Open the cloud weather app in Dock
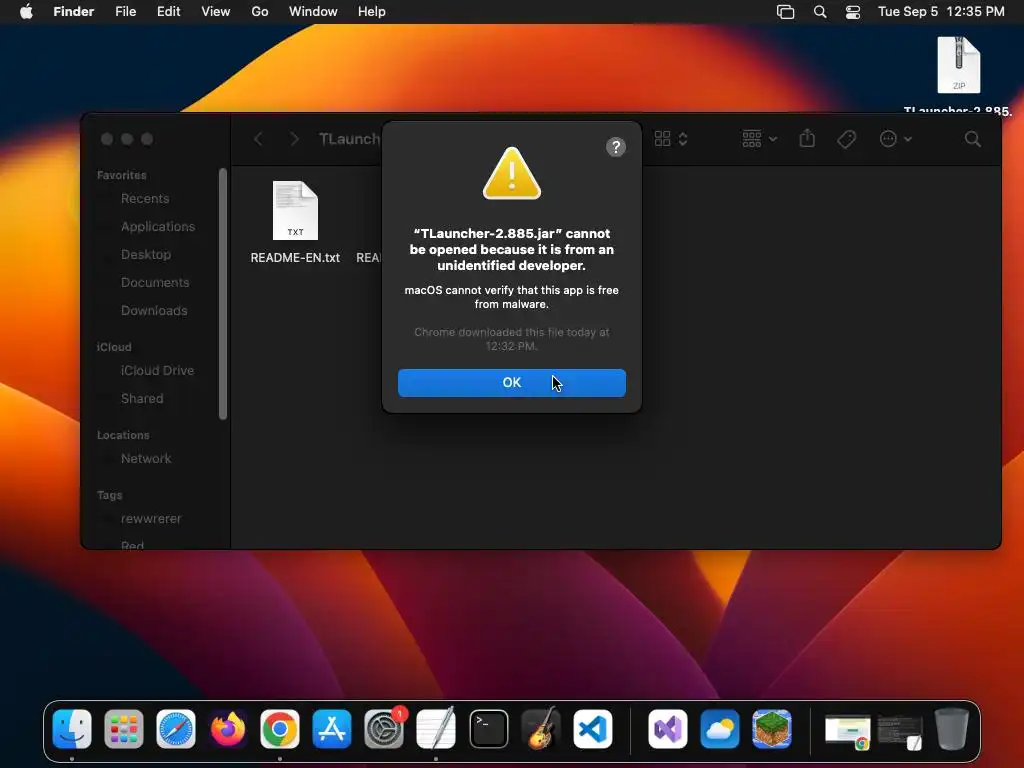 point(720,729)
